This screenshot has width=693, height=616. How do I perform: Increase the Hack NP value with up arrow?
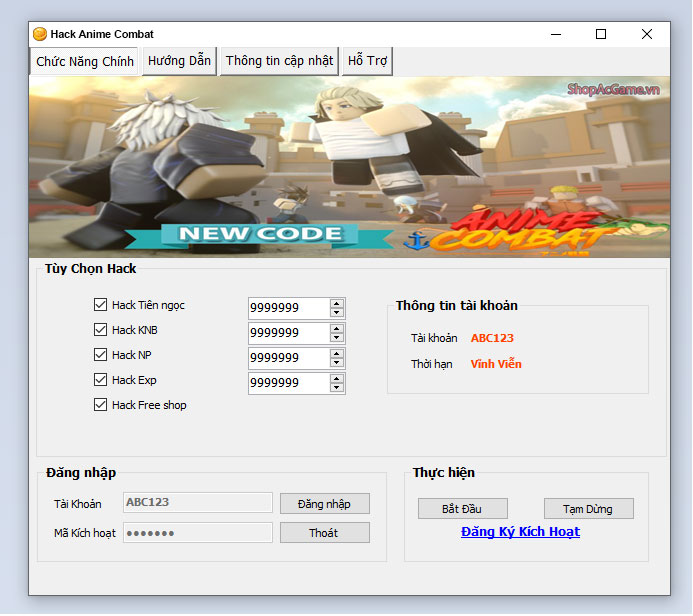click(337, 354)
